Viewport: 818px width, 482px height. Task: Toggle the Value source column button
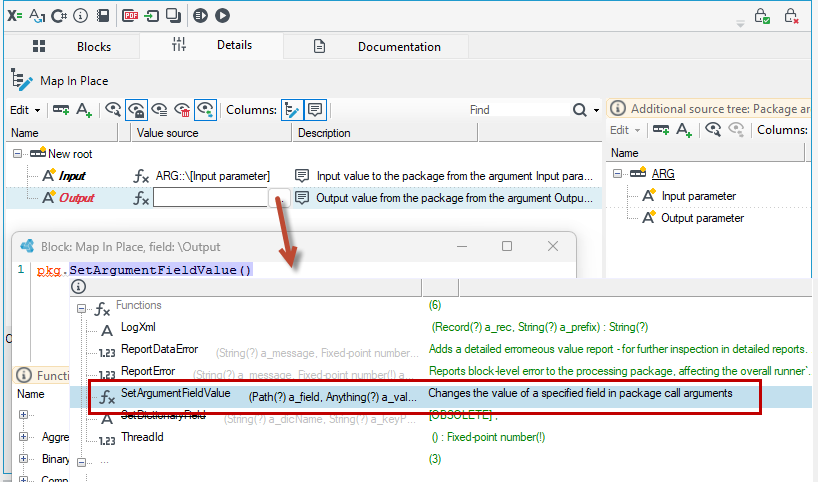292,110
